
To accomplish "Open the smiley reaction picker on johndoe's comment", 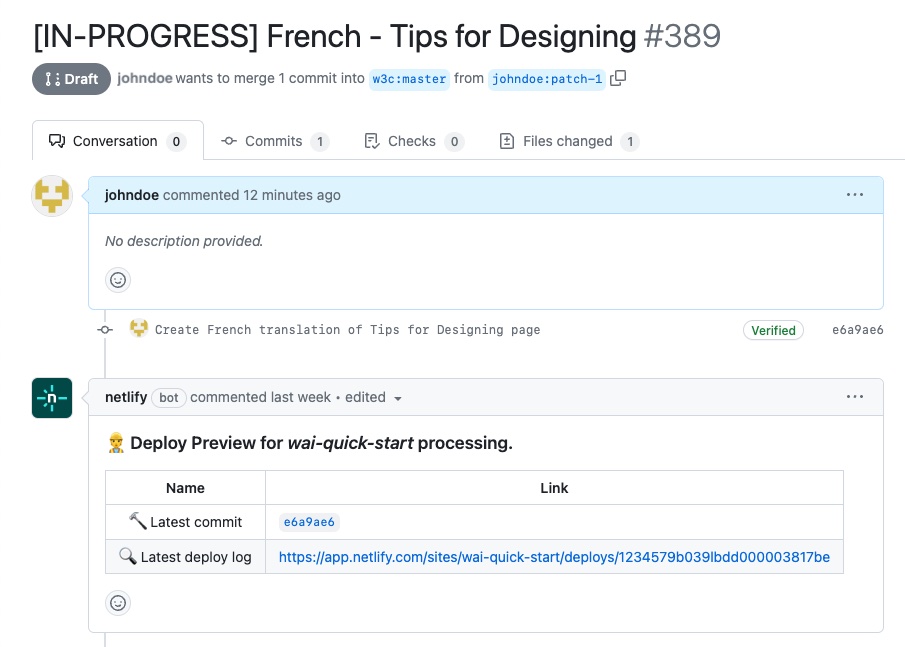I will coord(118,280).
